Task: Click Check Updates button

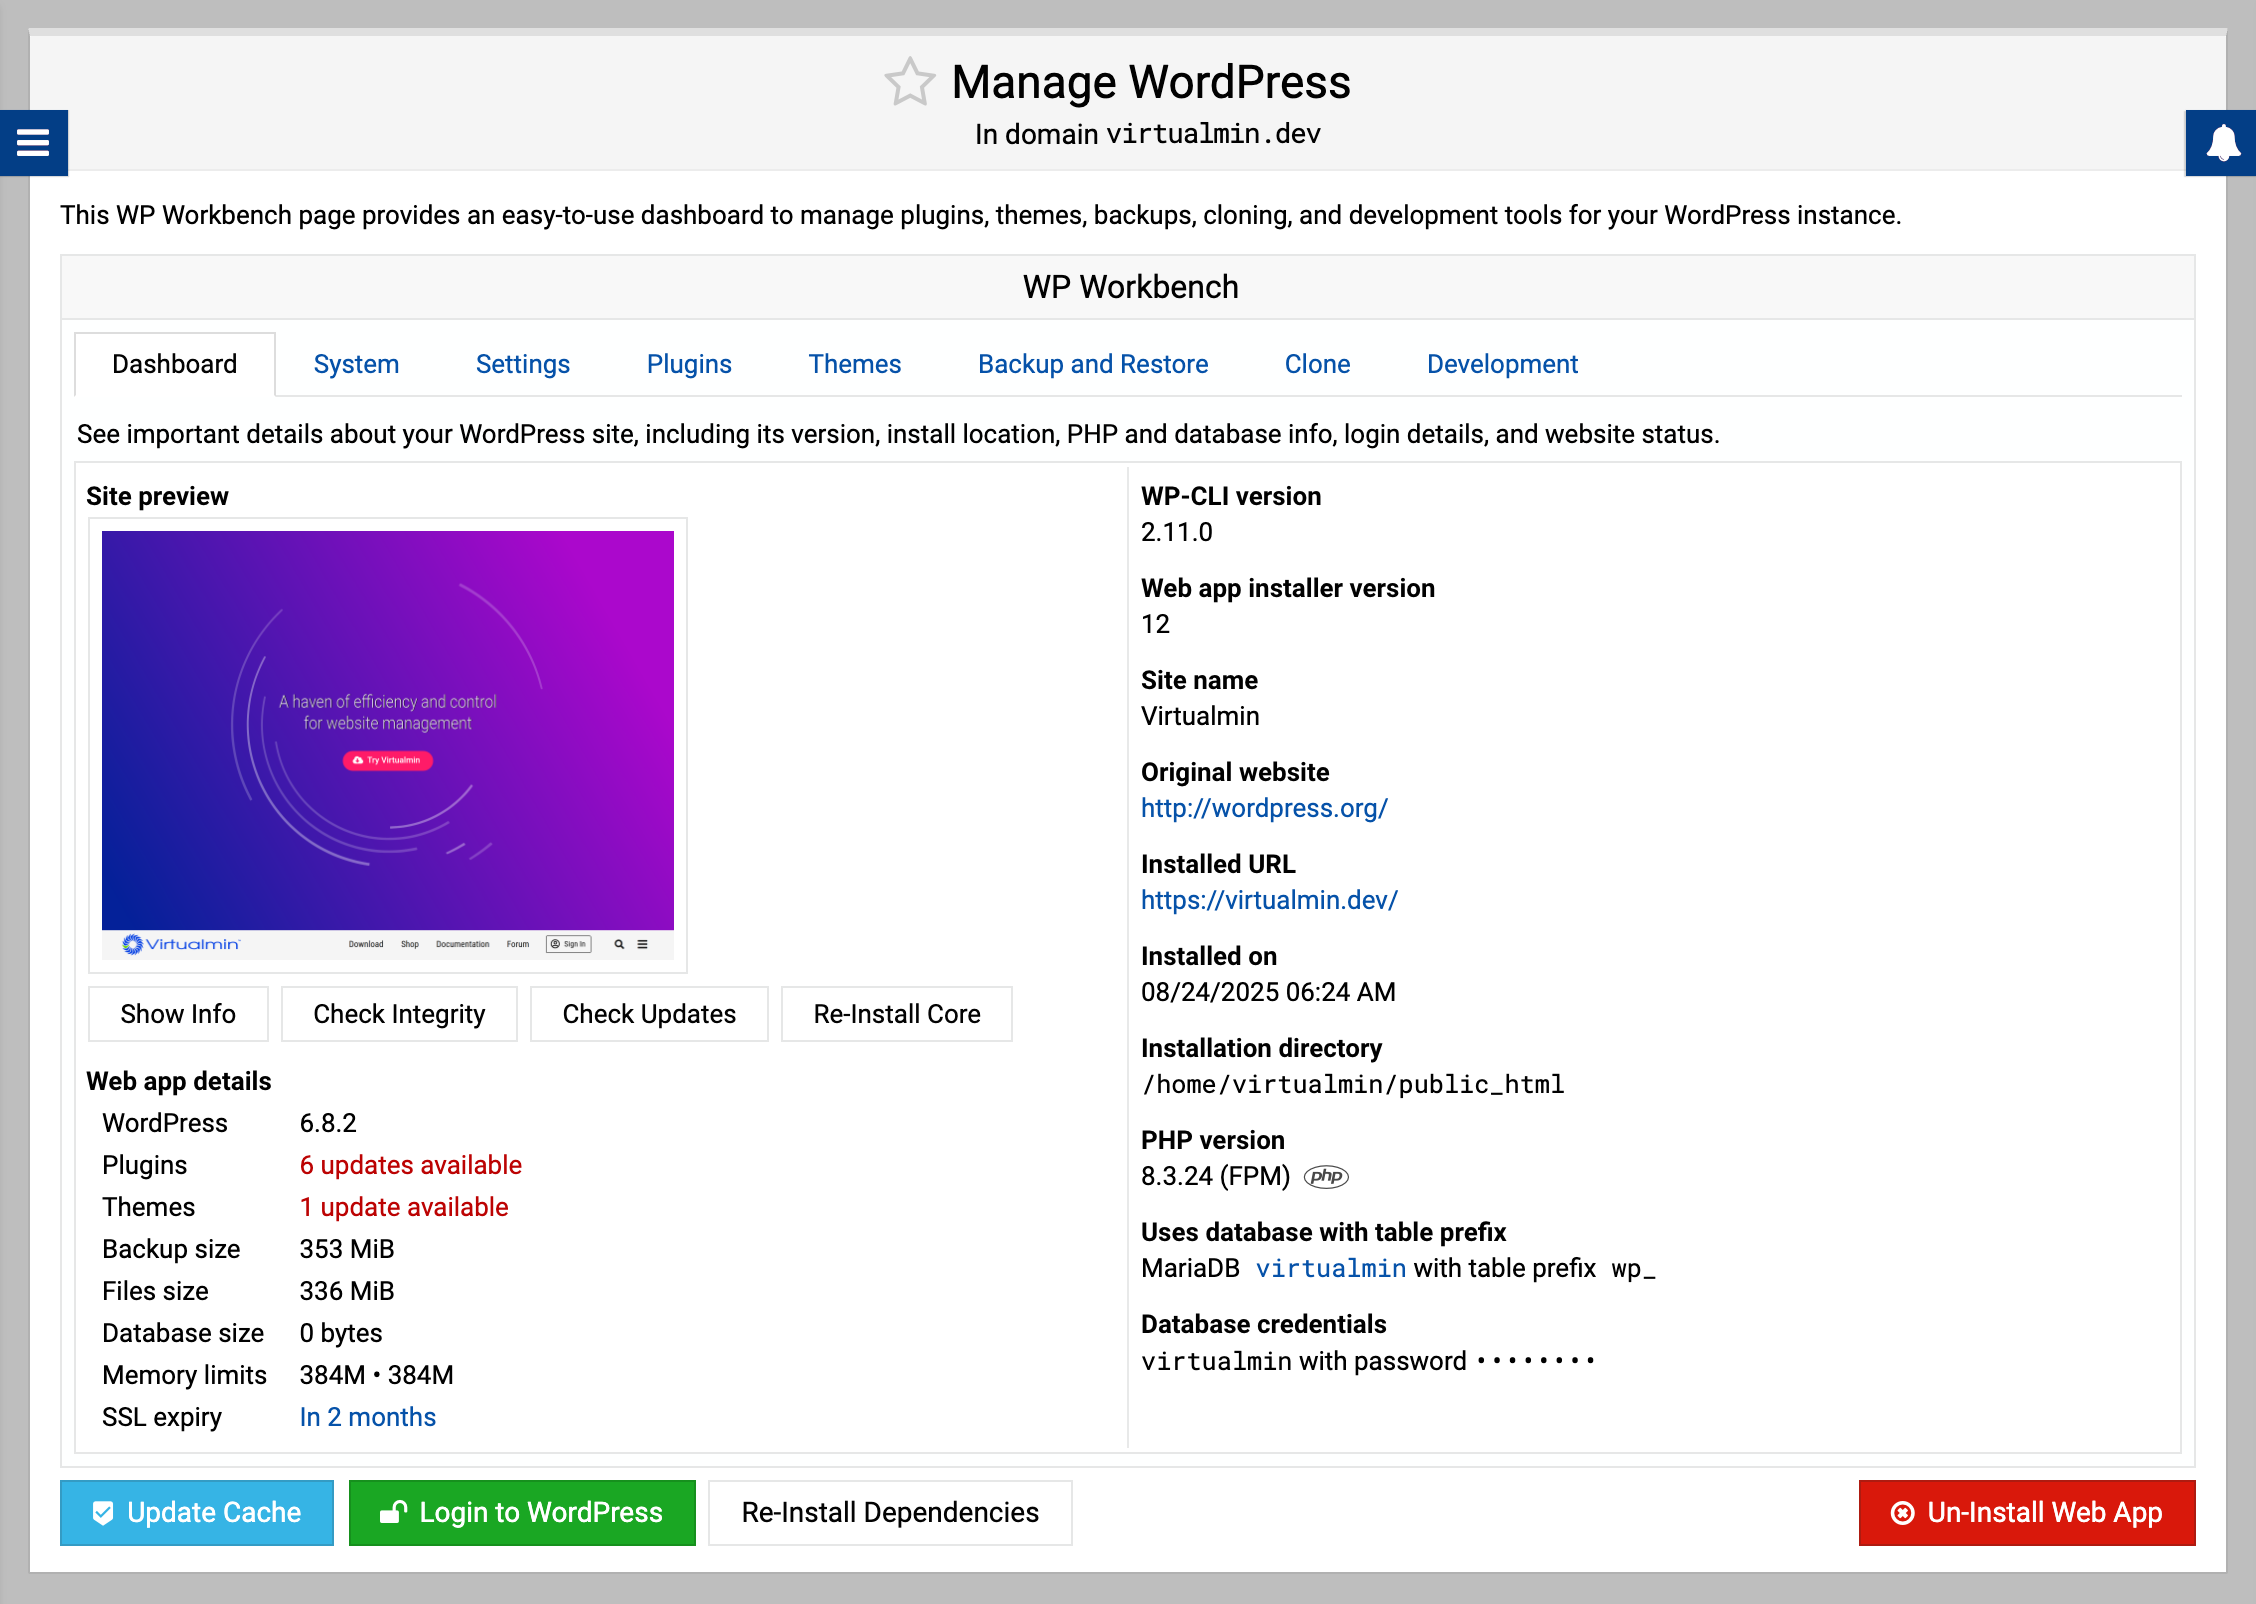Action: pyautogui.click(x=649, y=1014)
